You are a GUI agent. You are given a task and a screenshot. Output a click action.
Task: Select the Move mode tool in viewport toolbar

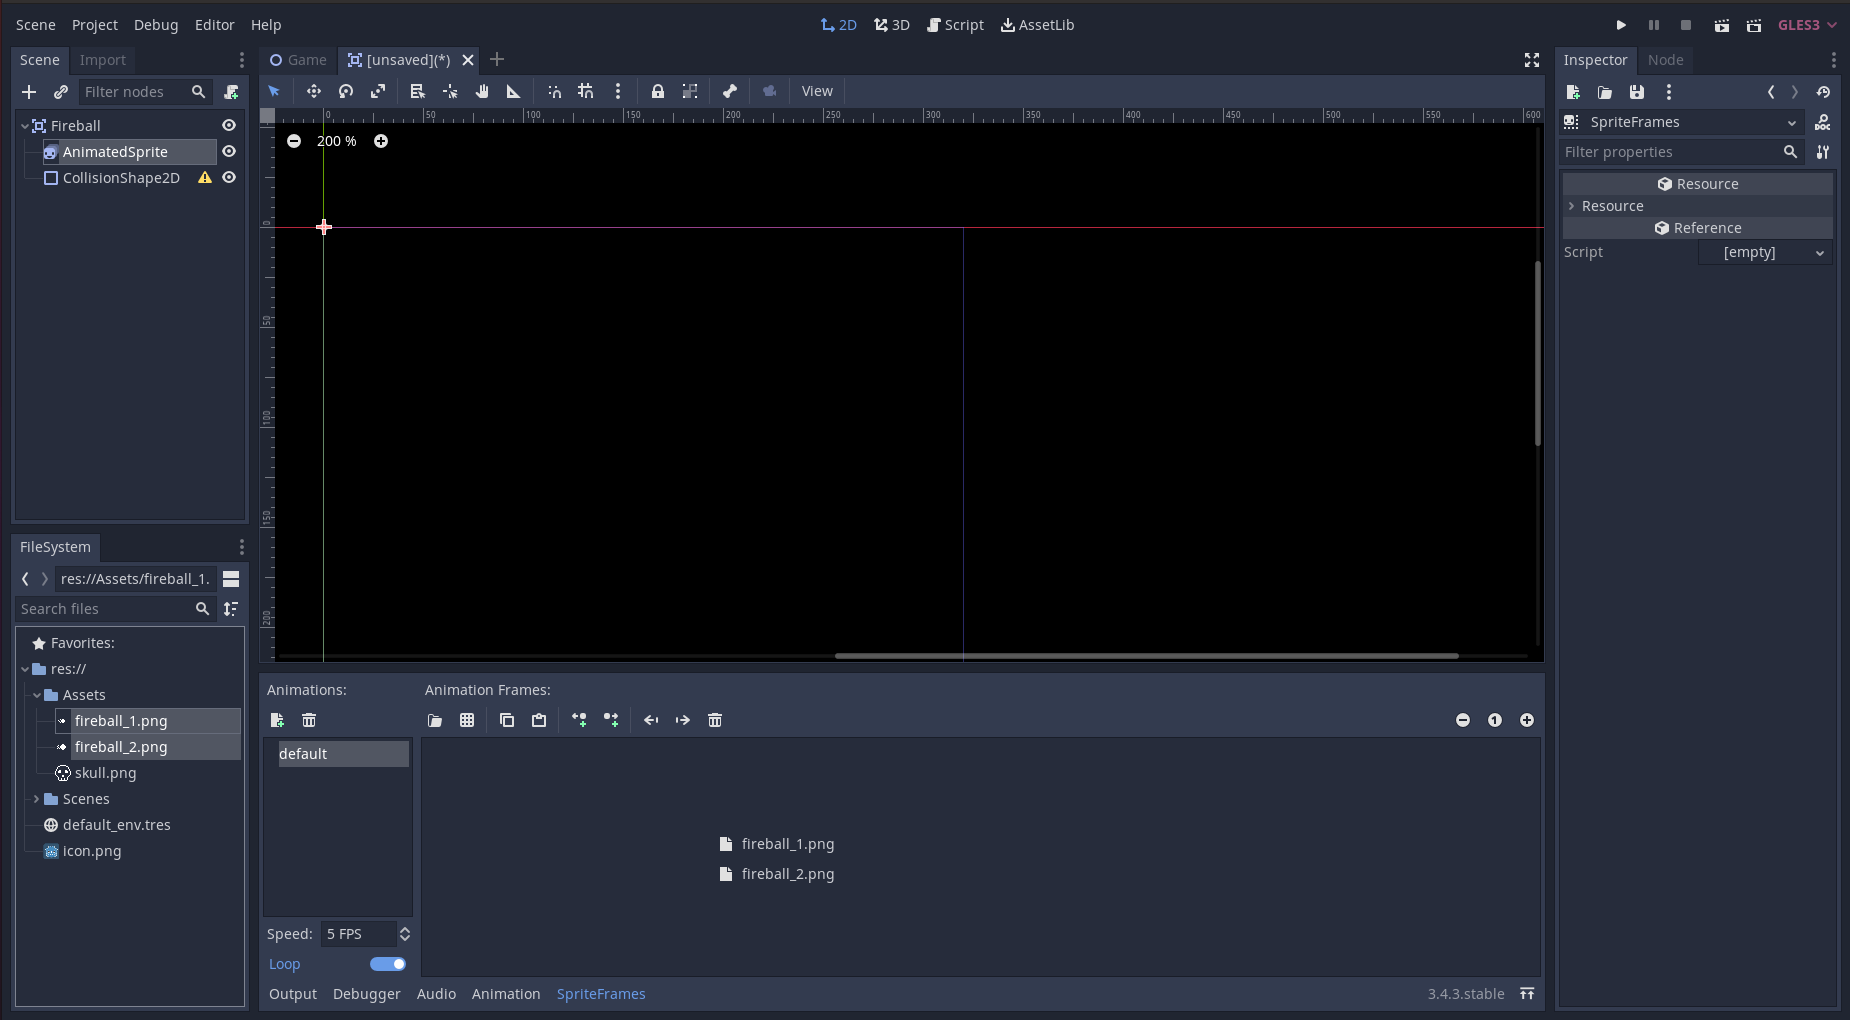[x=314, y=91]
